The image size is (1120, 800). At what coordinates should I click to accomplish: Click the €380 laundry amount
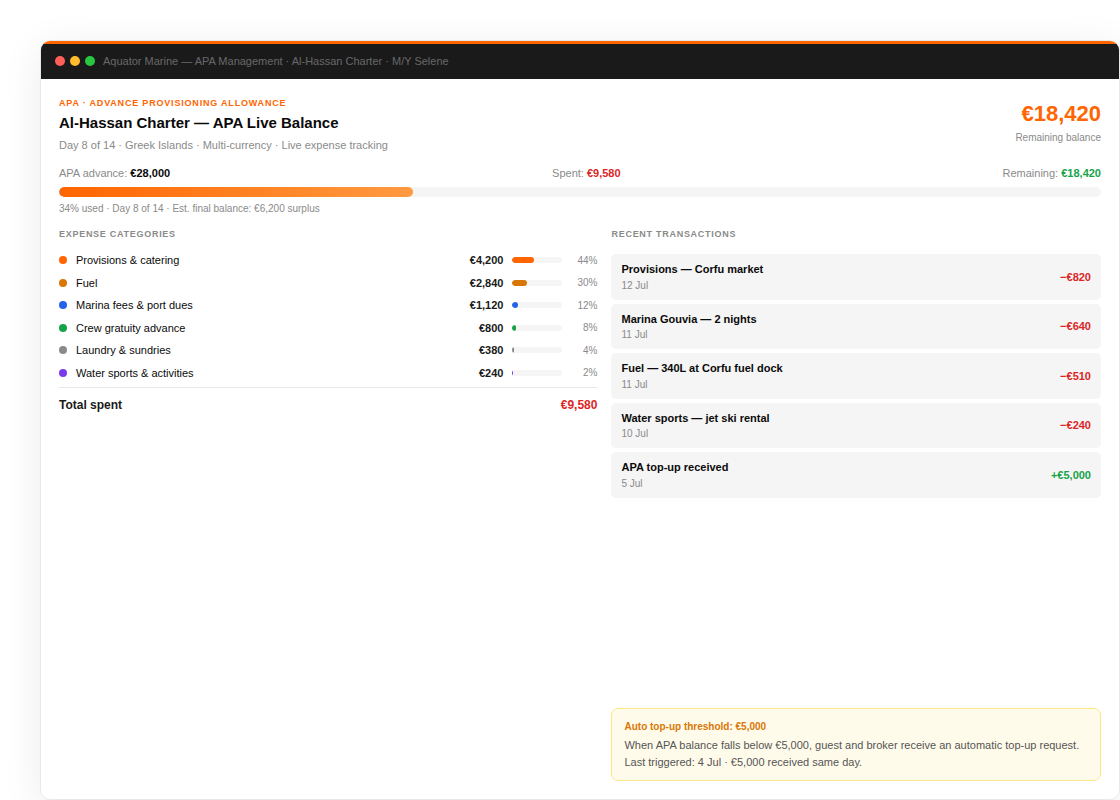(491, 350)
